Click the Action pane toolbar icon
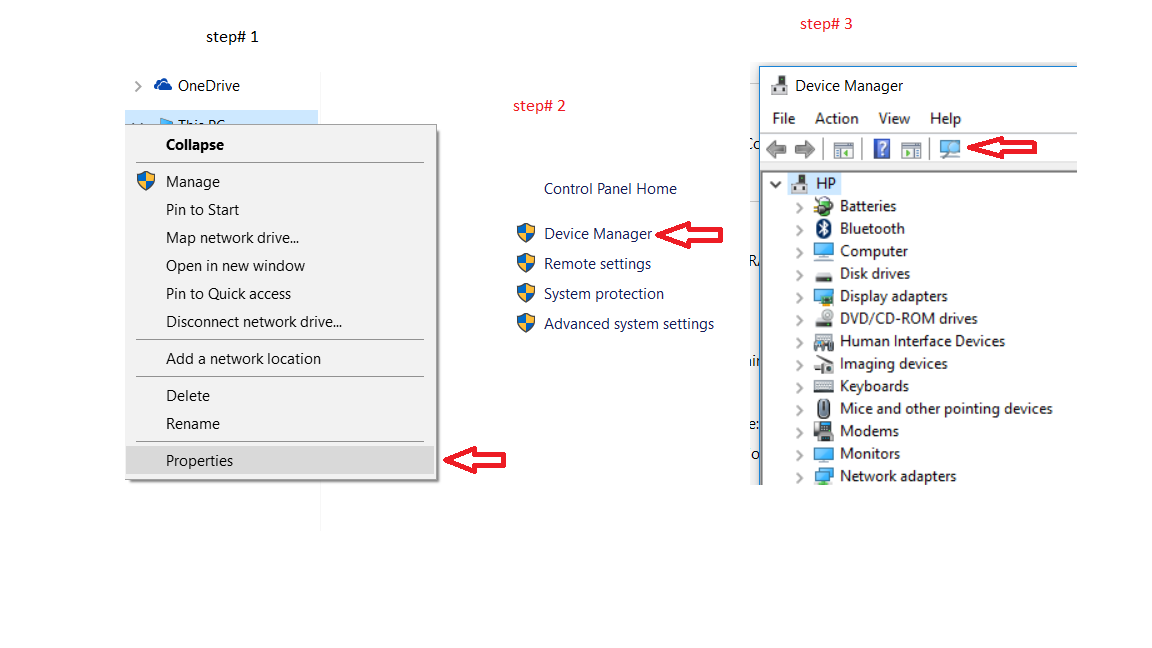Image resolution: width=1152 pixels, height=648 pixels. pyautogui.click(x=911, y=150)
